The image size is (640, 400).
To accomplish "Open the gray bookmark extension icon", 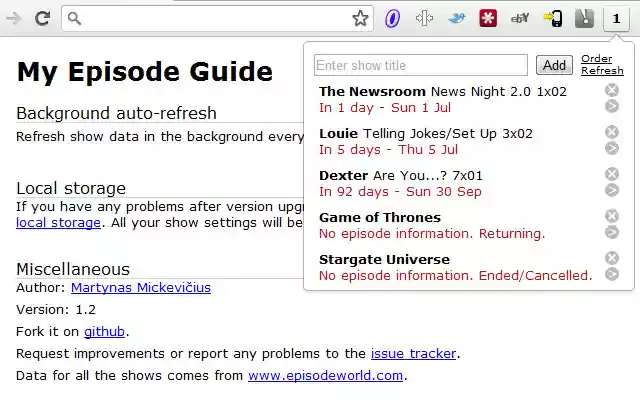I will [x=584, y=18].
